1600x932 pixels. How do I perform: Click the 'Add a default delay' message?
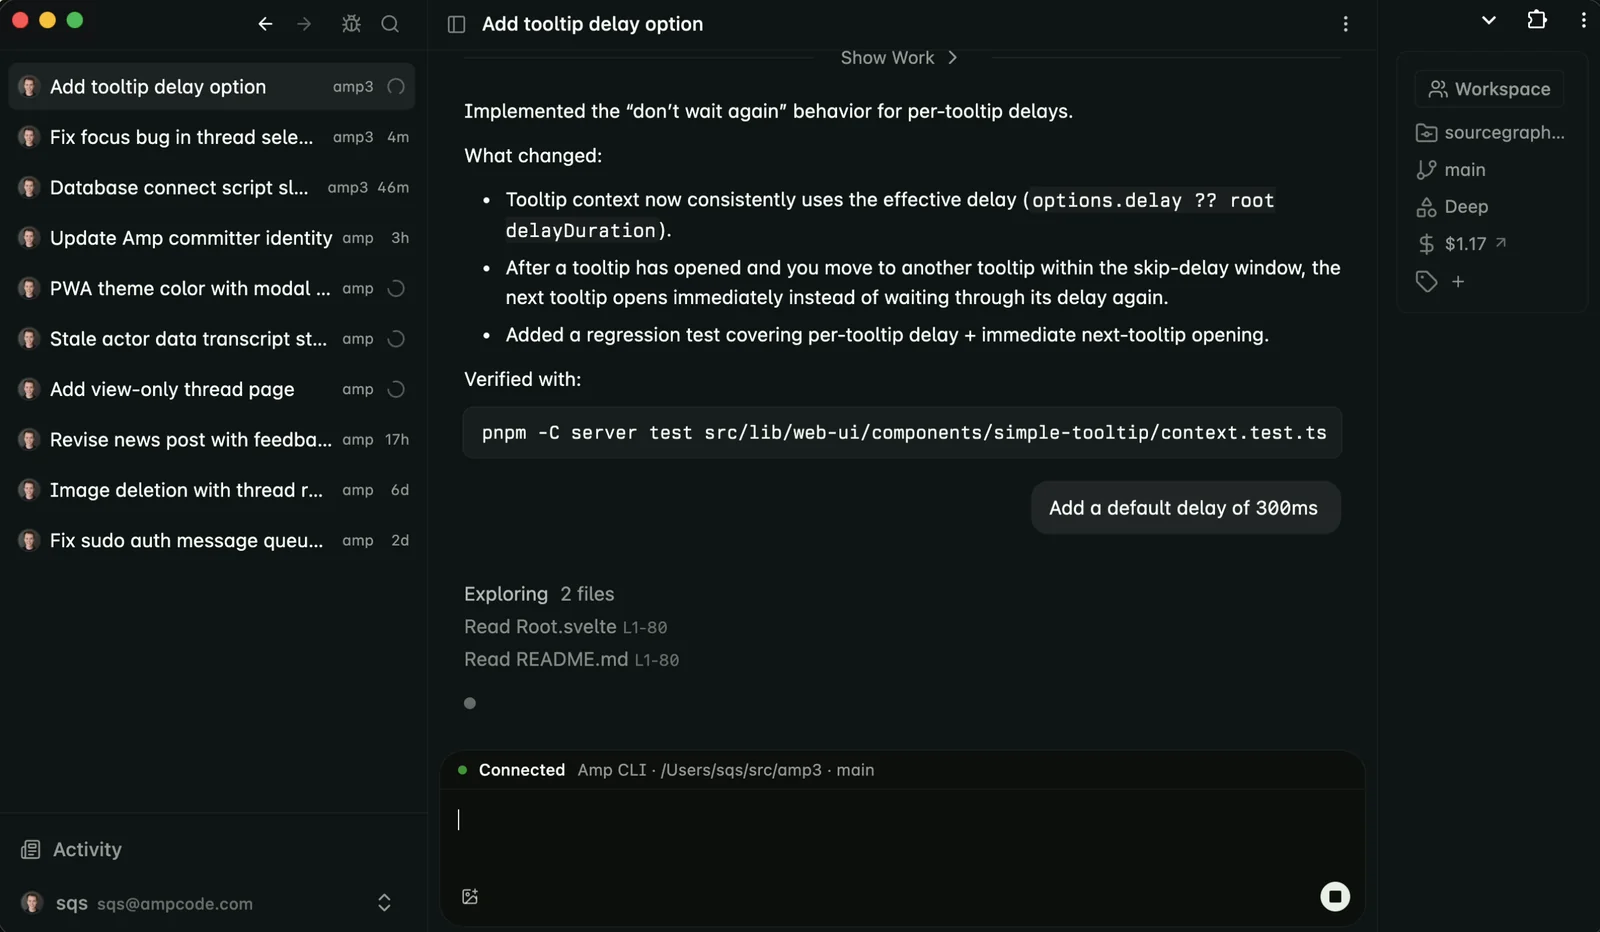pyautogui.click(x=1185, y=508)
